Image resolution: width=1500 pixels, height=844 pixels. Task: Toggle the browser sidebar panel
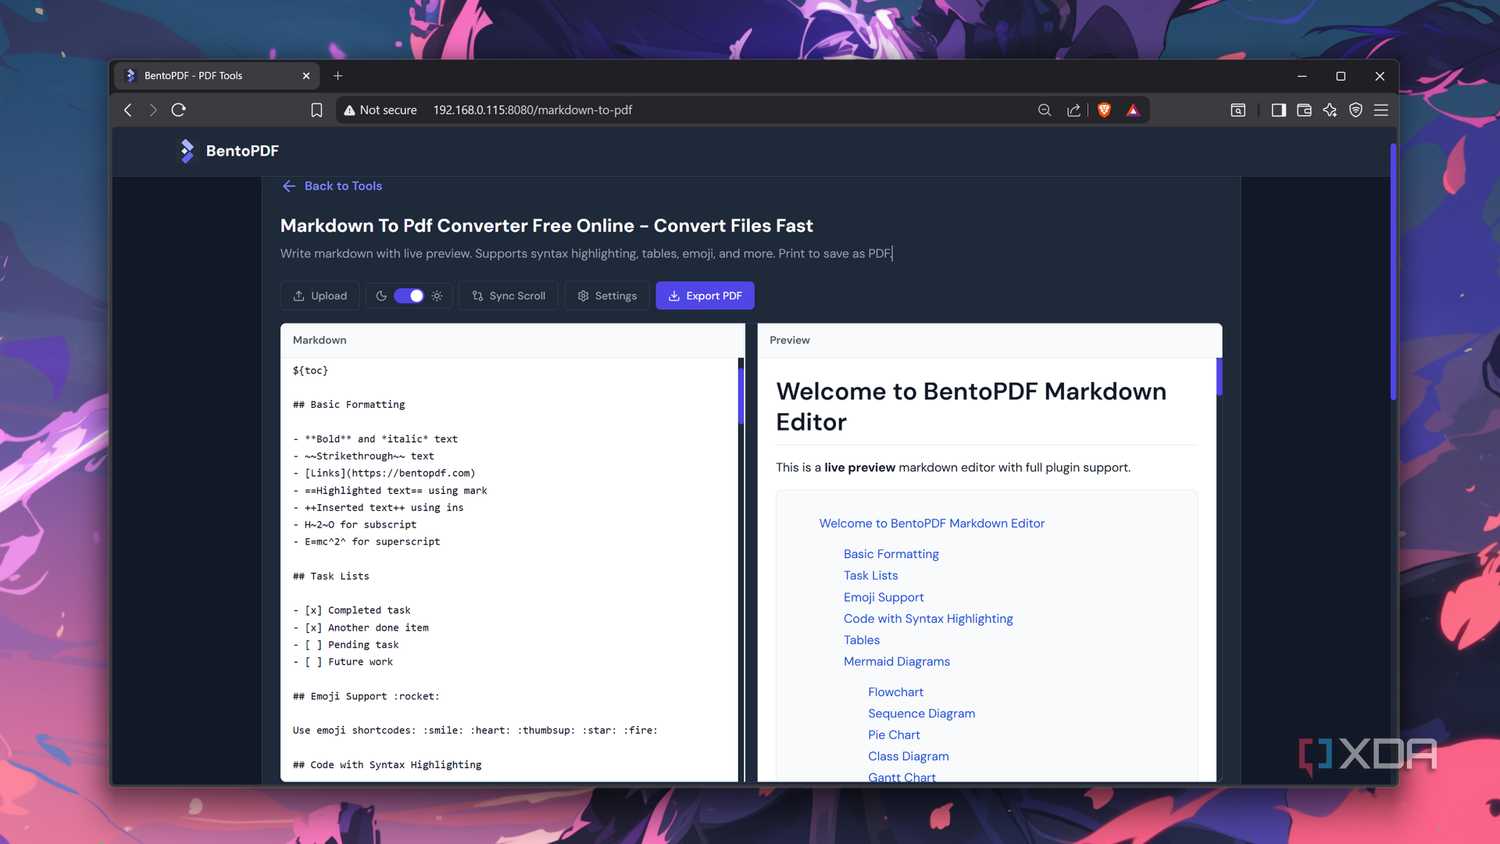tap(1278, 110)
